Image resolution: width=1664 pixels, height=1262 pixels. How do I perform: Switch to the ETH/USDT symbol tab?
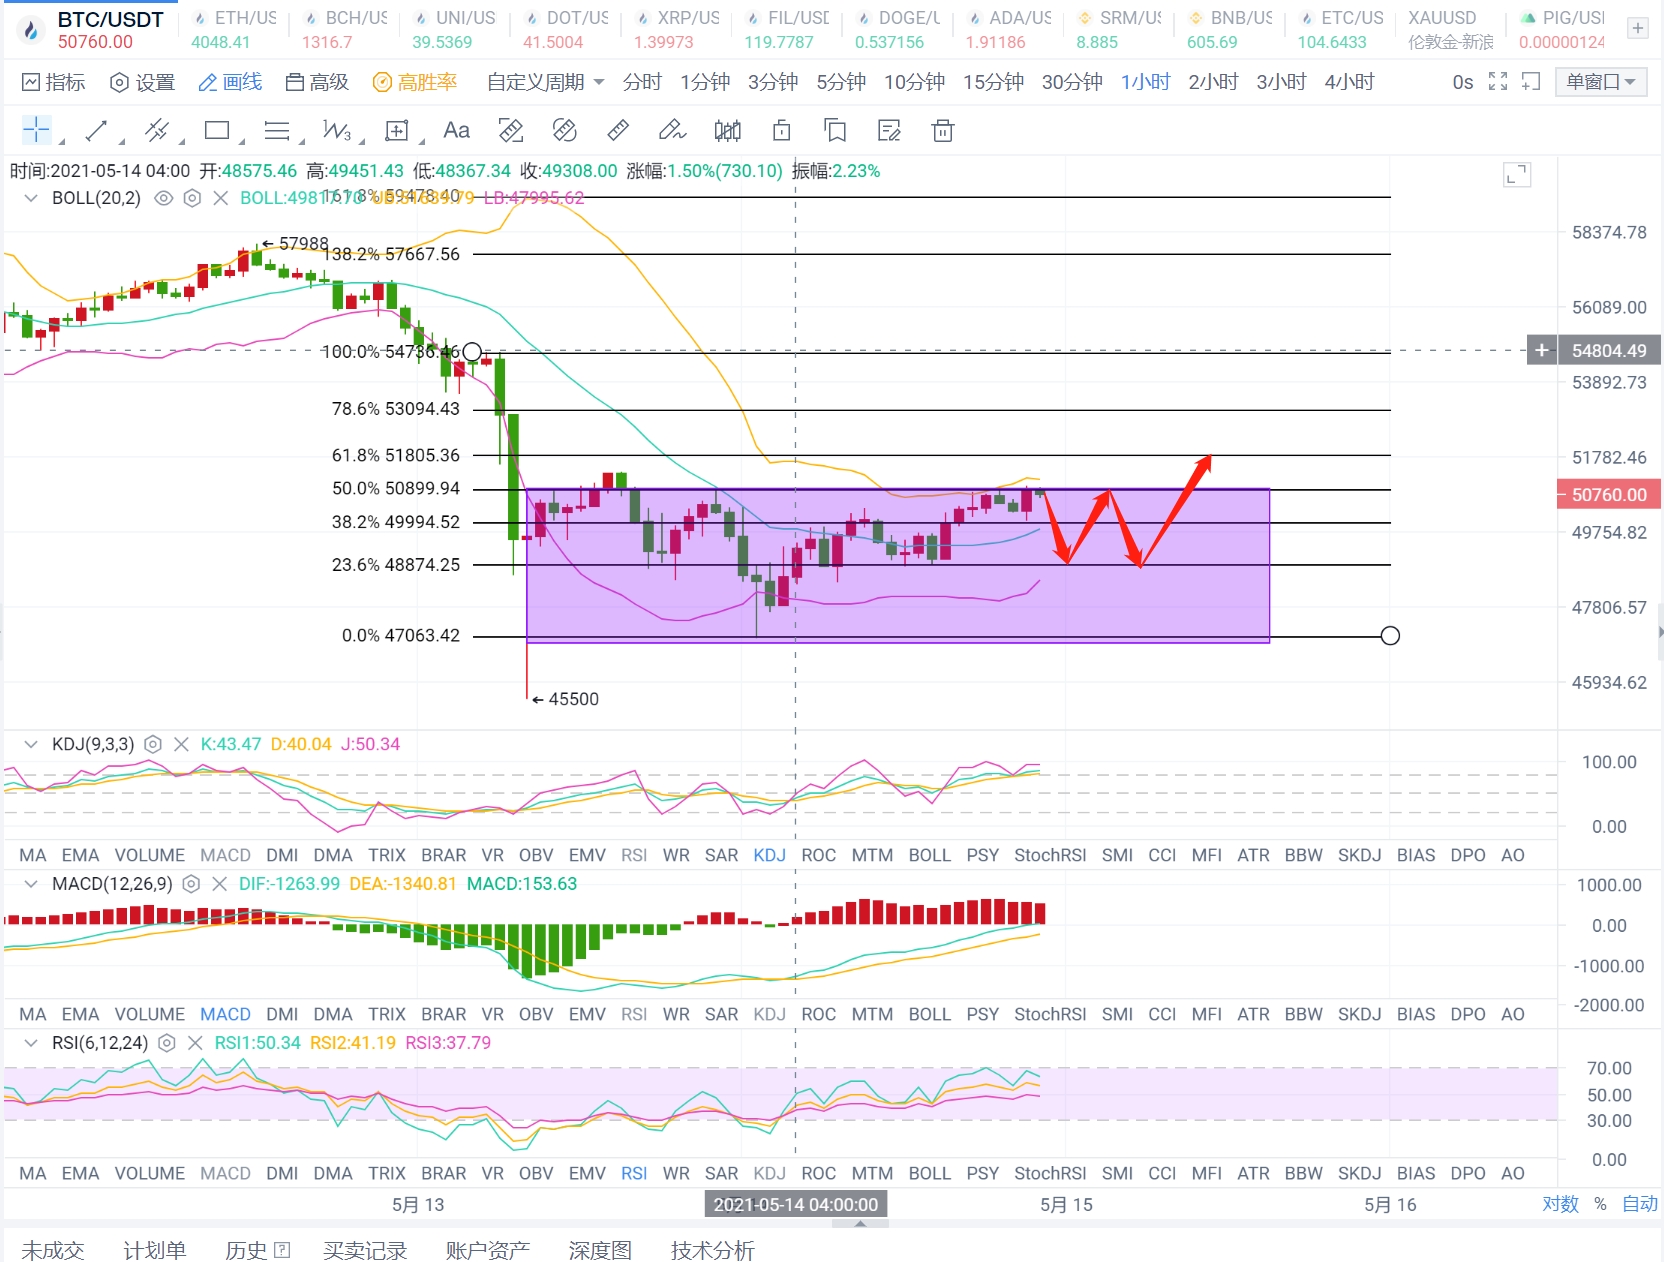point(234,29)
